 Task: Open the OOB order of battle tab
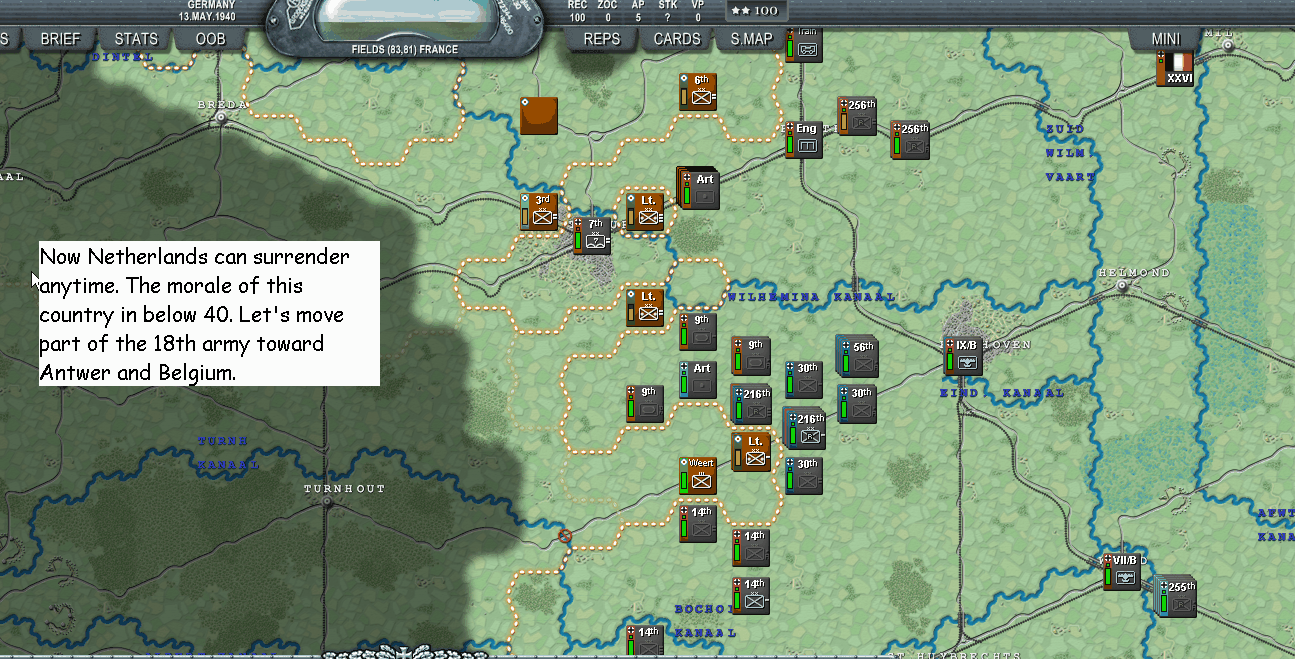point(211,39)
